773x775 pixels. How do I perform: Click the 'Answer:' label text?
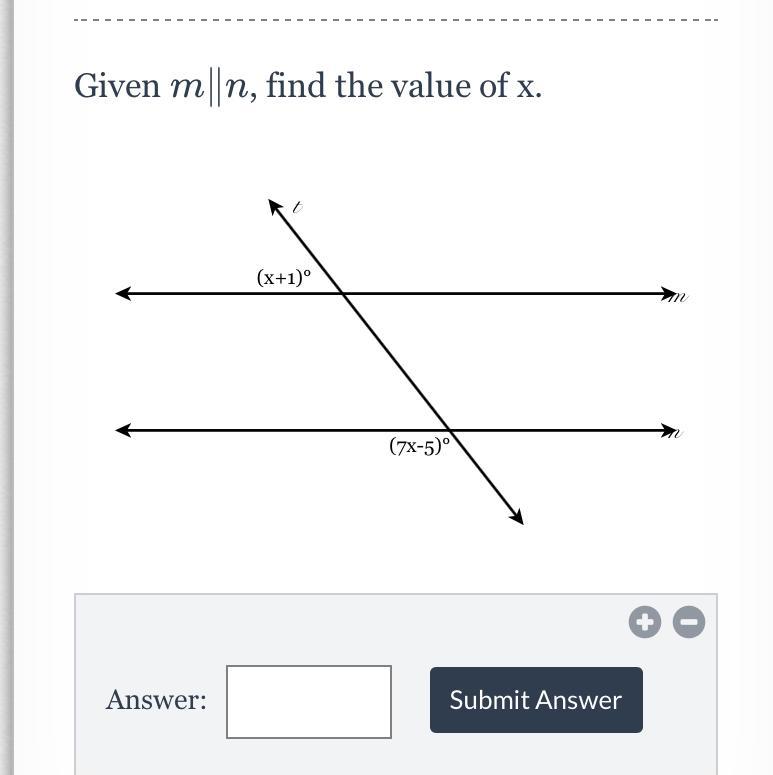[156, 700]
